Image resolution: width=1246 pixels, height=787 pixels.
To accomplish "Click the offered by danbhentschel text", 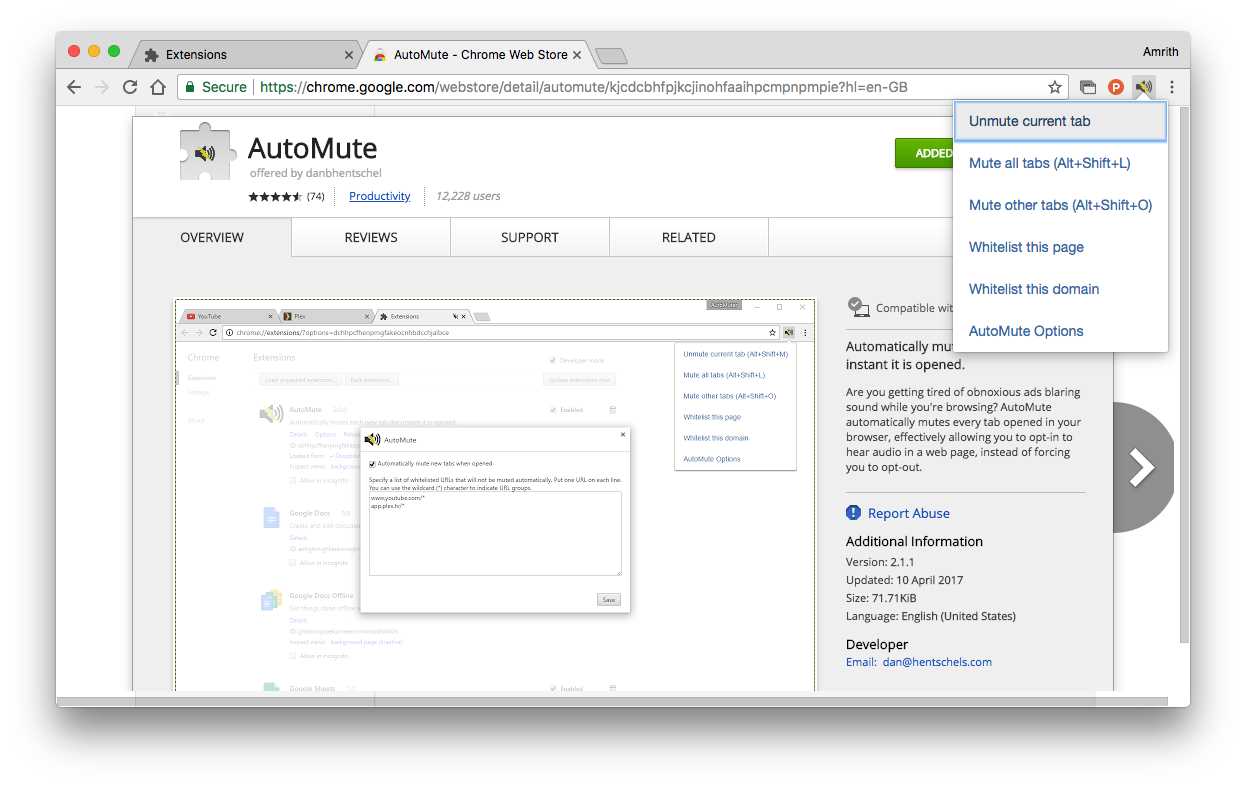I will (x=316, y=173).
